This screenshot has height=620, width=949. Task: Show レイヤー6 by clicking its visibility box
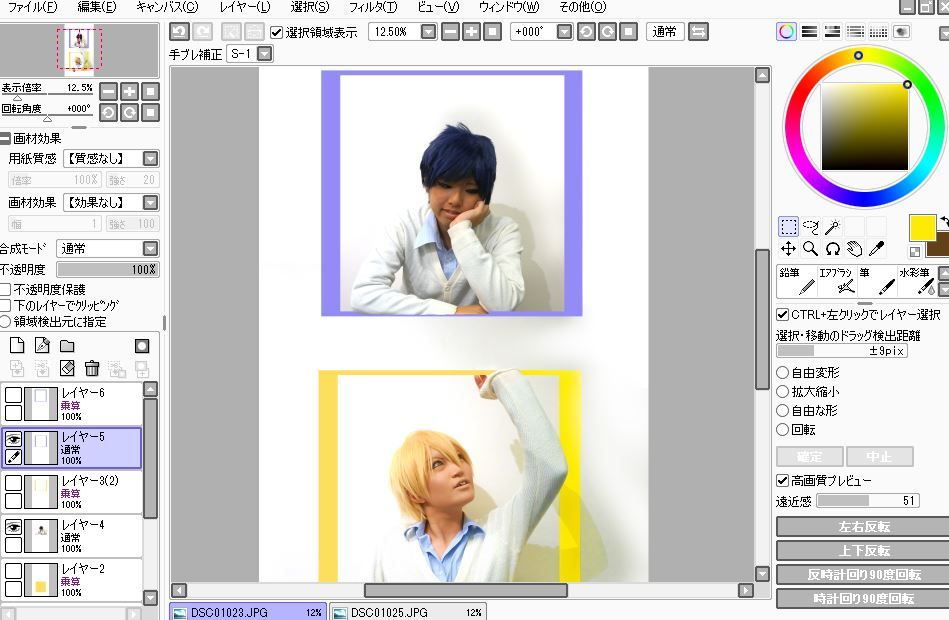13,395
